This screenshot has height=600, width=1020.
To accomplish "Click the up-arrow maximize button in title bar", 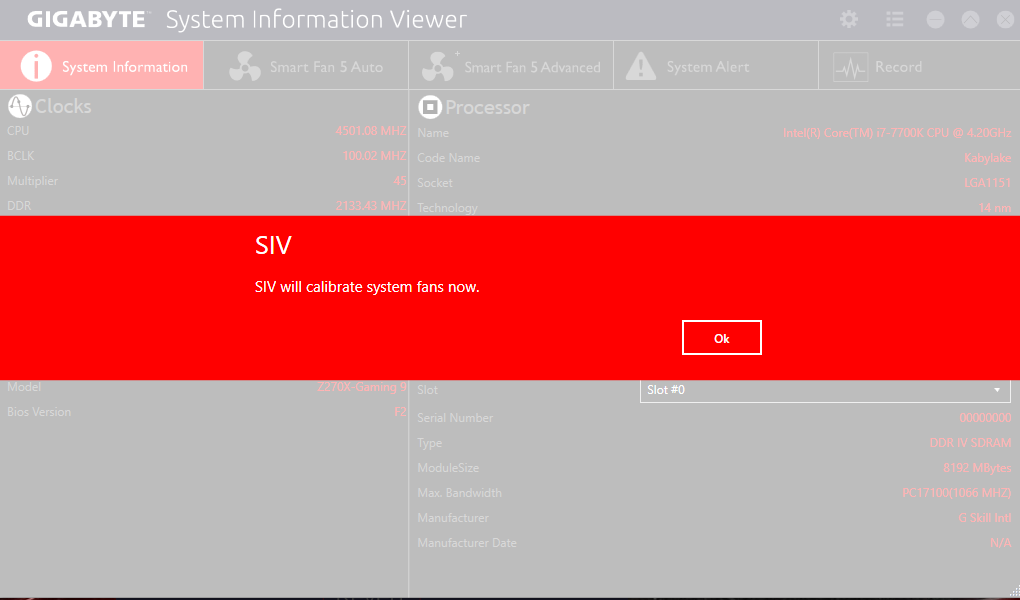I will pyautogui.click(x=970, y=20).
